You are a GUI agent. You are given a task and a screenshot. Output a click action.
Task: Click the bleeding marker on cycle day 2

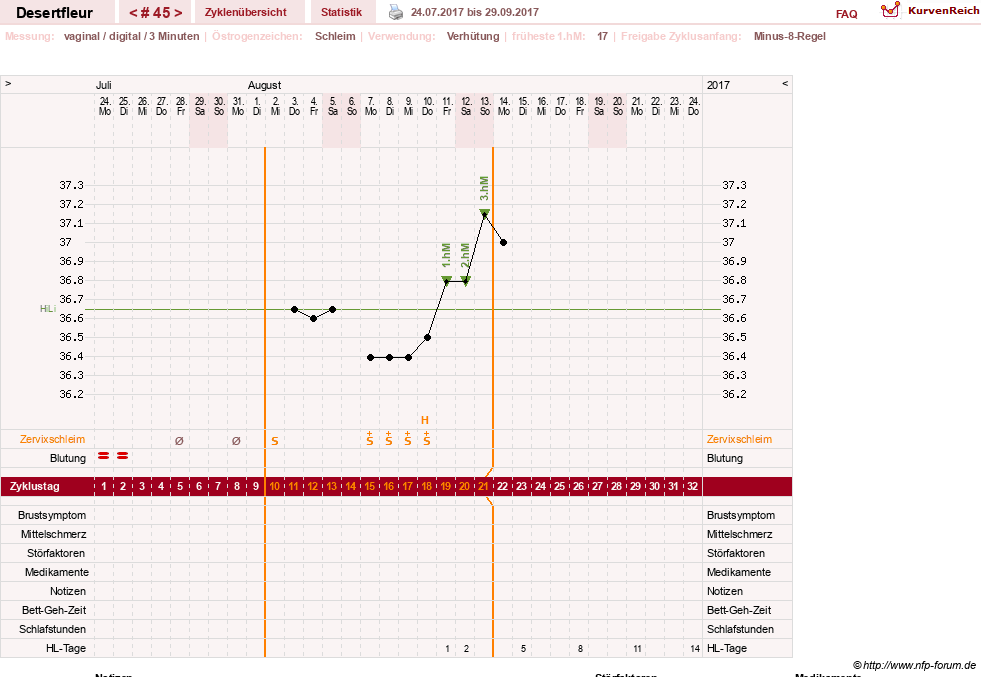(123, 456)
